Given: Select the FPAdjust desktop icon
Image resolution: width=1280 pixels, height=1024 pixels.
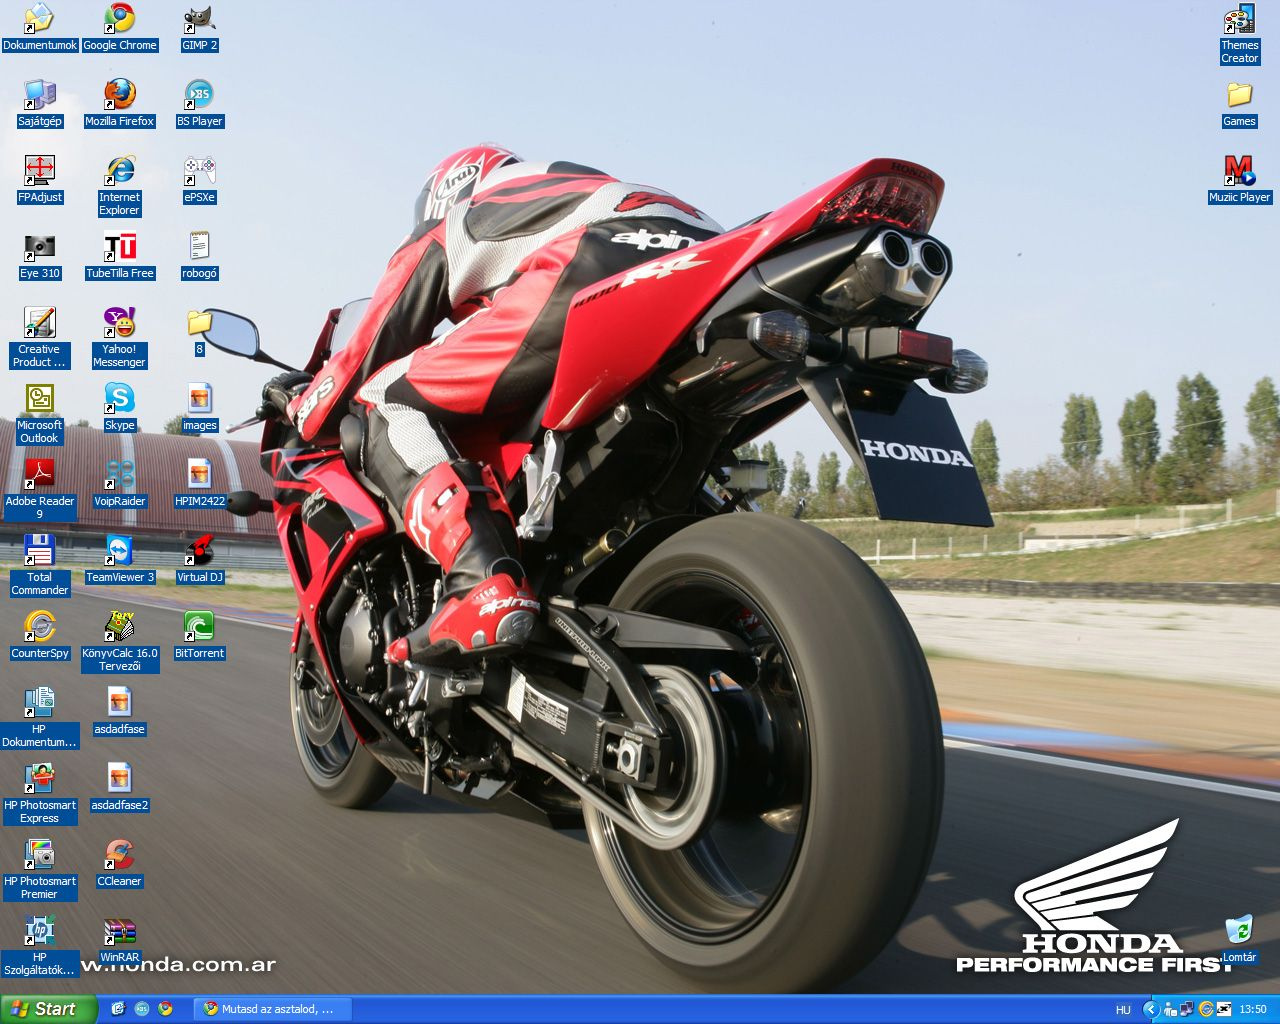Looking at the screenshot, I should pyautogui.click(x=39, y=180).
